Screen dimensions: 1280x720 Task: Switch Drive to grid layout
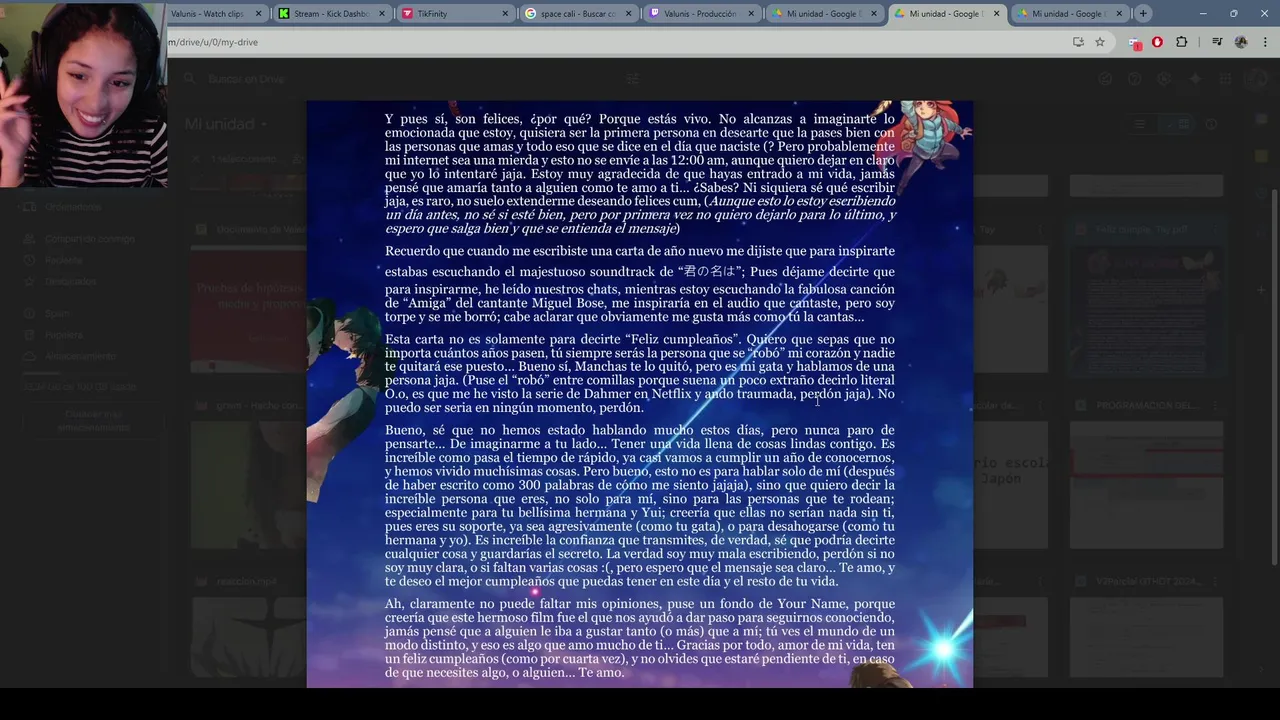[1179, 124]
